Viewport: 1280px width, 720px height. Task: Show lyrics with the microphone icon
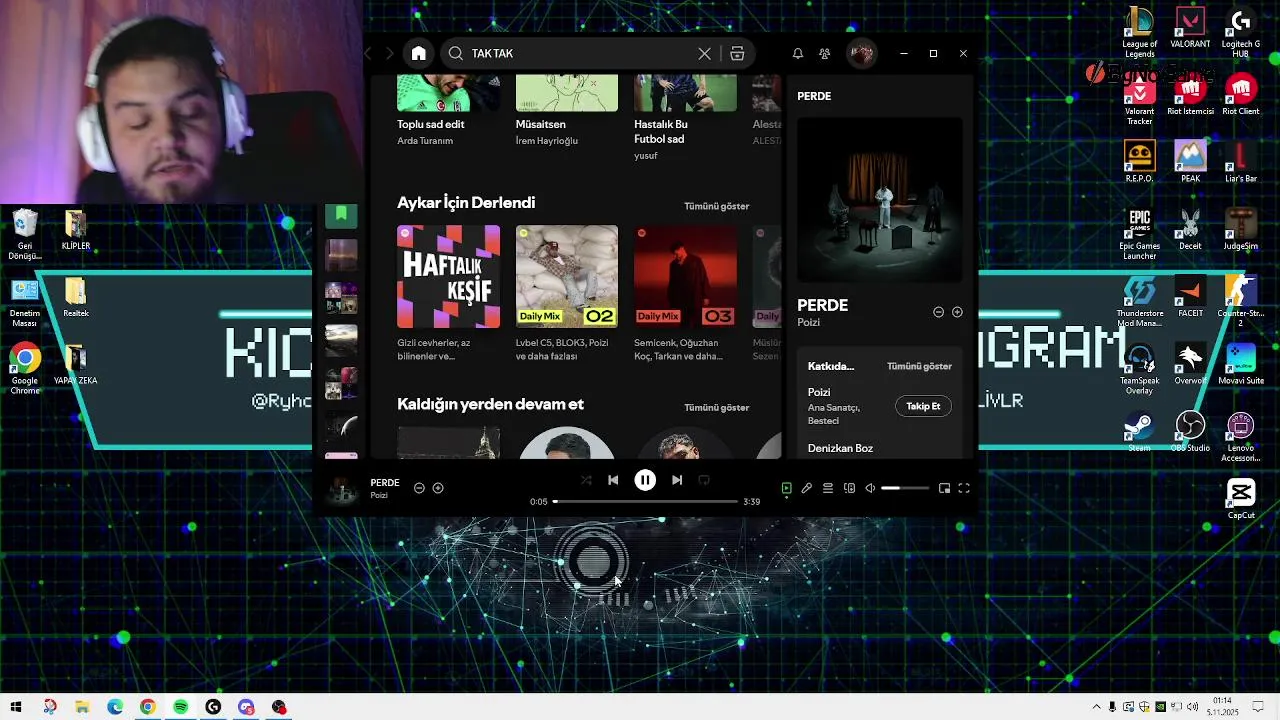tap(807, 488)
